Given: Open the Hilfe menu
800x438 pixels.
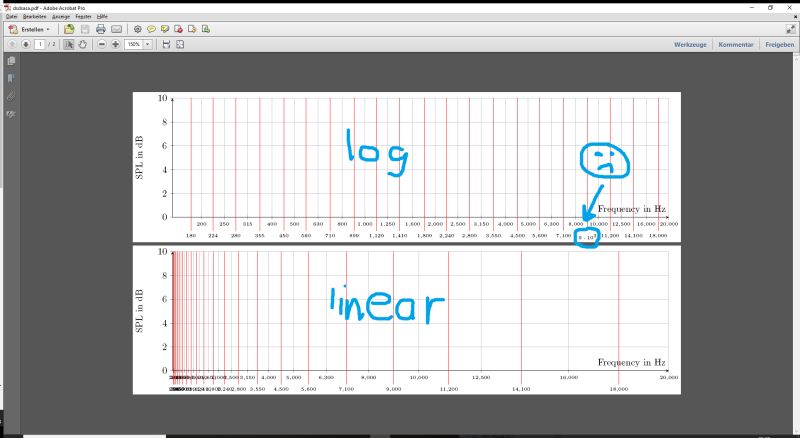Looking at the screenshot, I should 102,16.
